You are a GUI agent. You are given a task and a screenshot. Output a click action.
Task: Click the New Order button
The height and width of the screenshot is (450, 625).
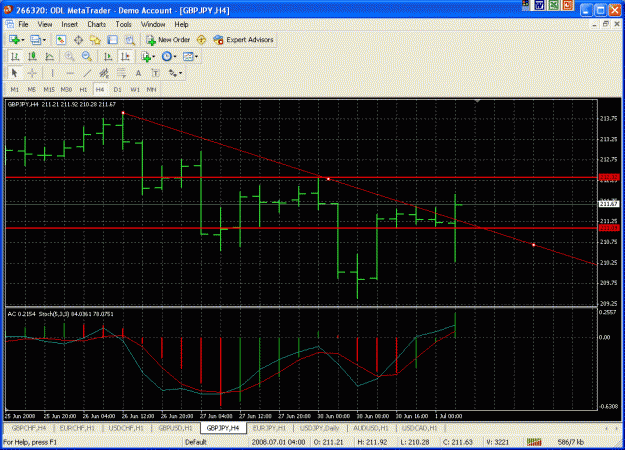click(x=168, y=40)
